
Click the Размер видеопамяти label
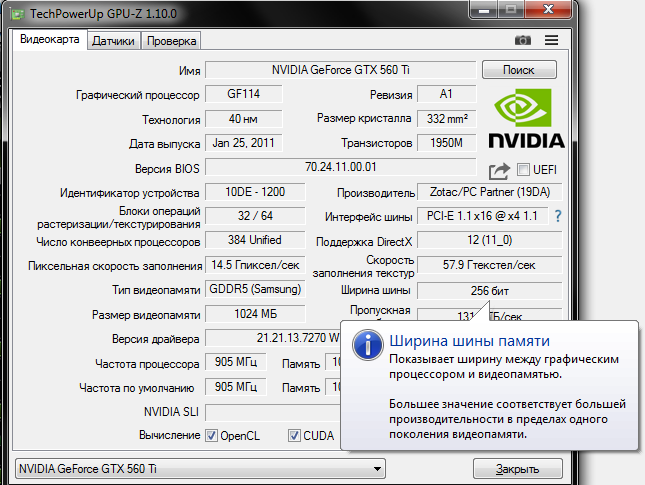click(x=146, y=315)
